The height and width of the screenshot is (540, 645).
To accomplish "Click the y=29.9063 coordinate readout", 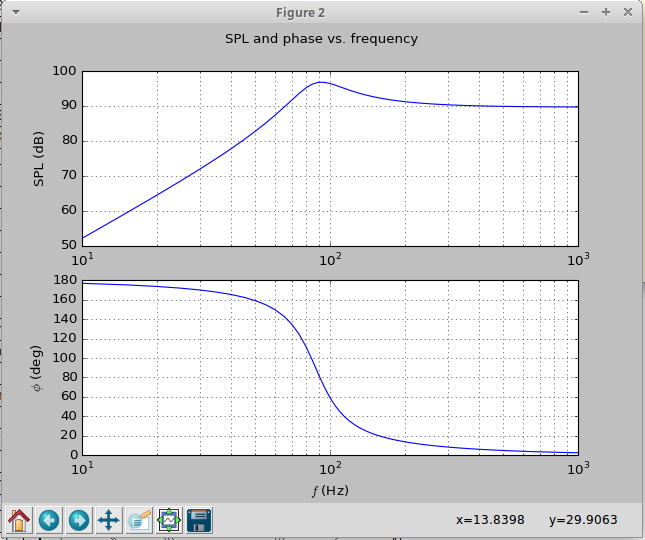I will (x=583, y=520).
